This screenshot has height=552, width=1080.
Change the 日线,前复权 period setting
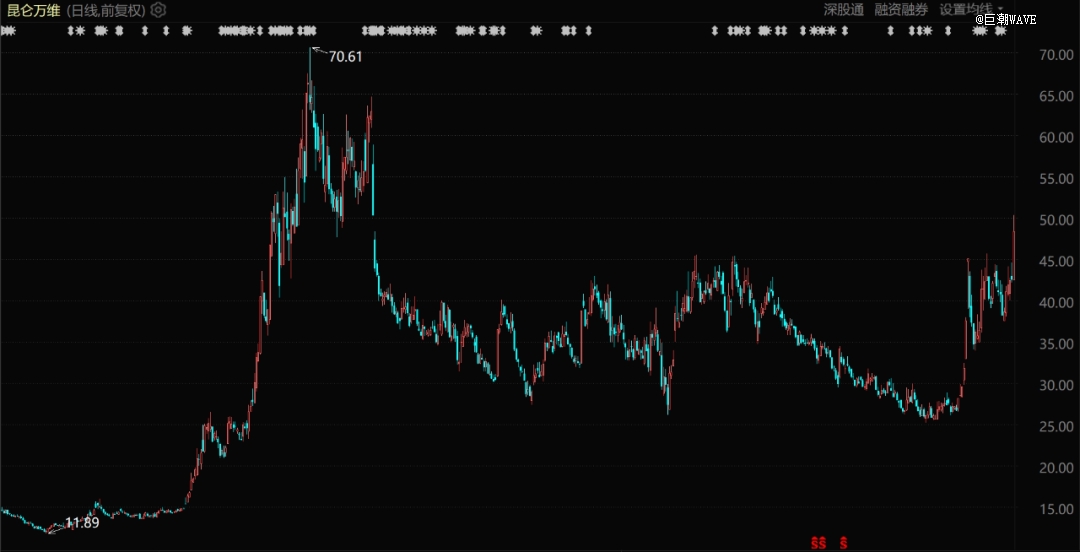(106, 10)
